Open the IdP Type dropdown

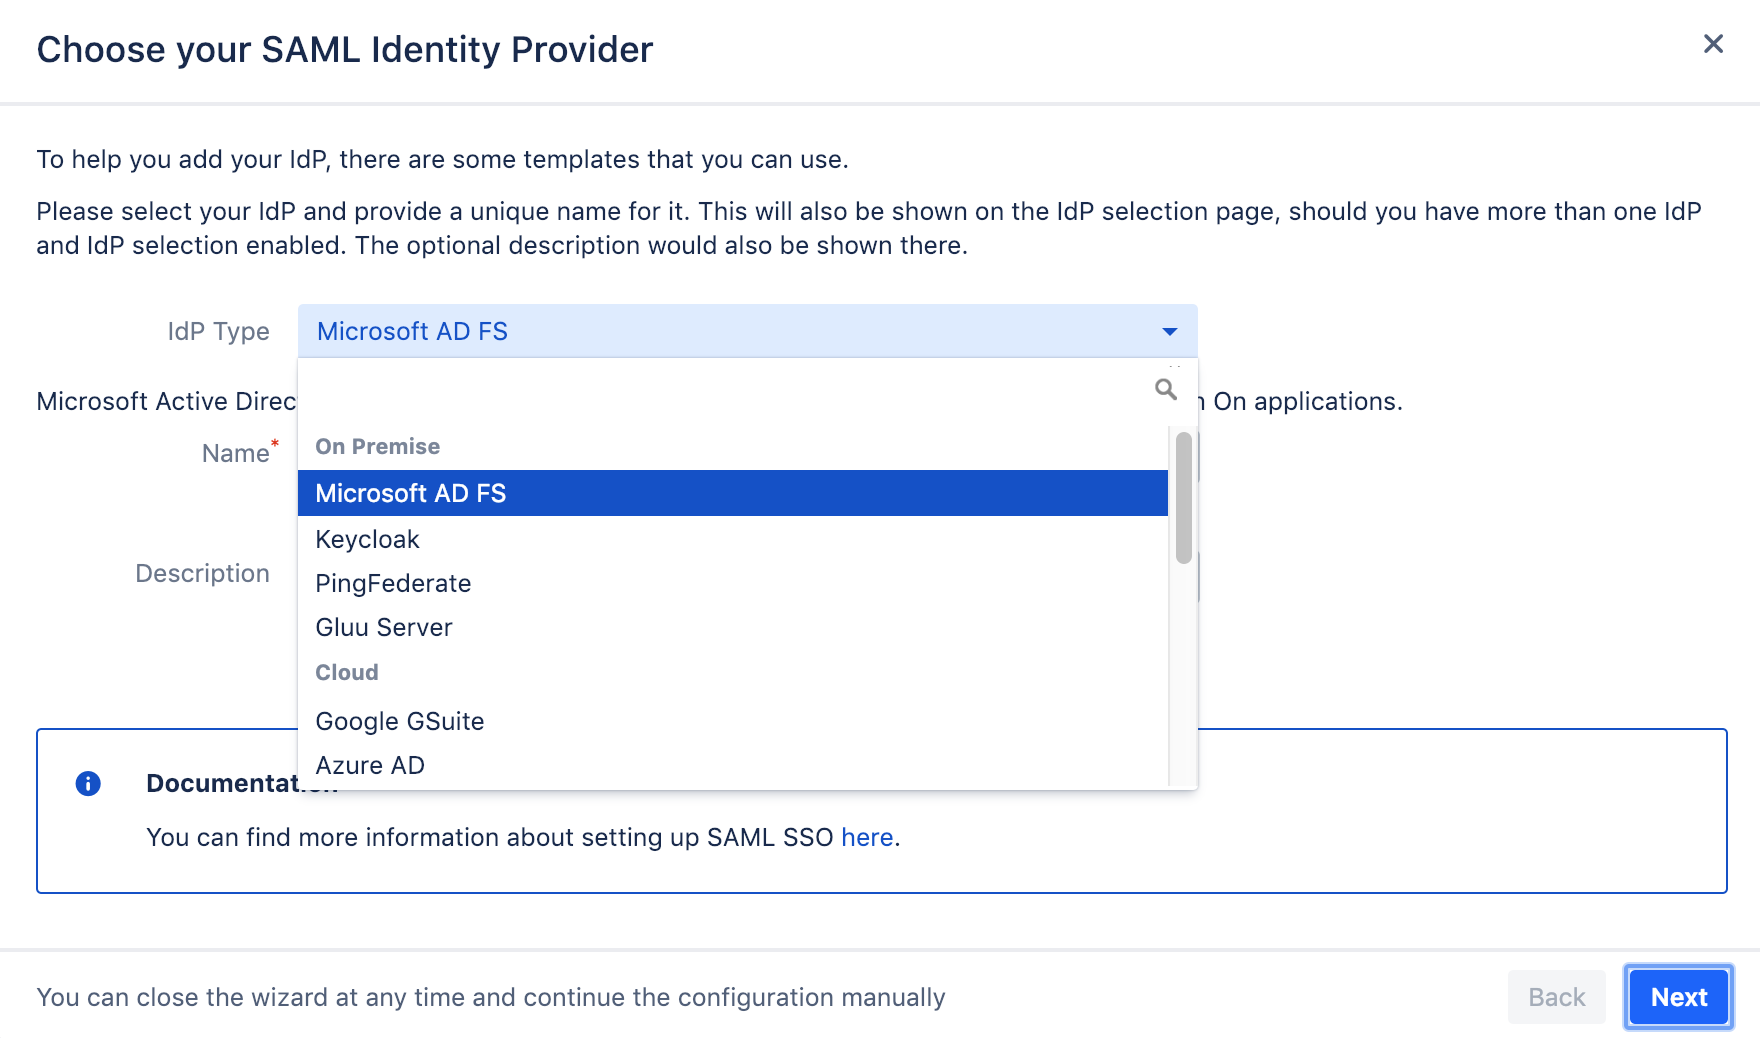pyautogui.click(x=747, y=331)
